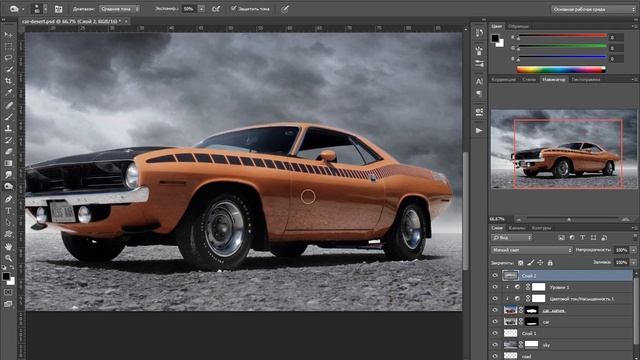Select the Brush tool

coord(8,117)
